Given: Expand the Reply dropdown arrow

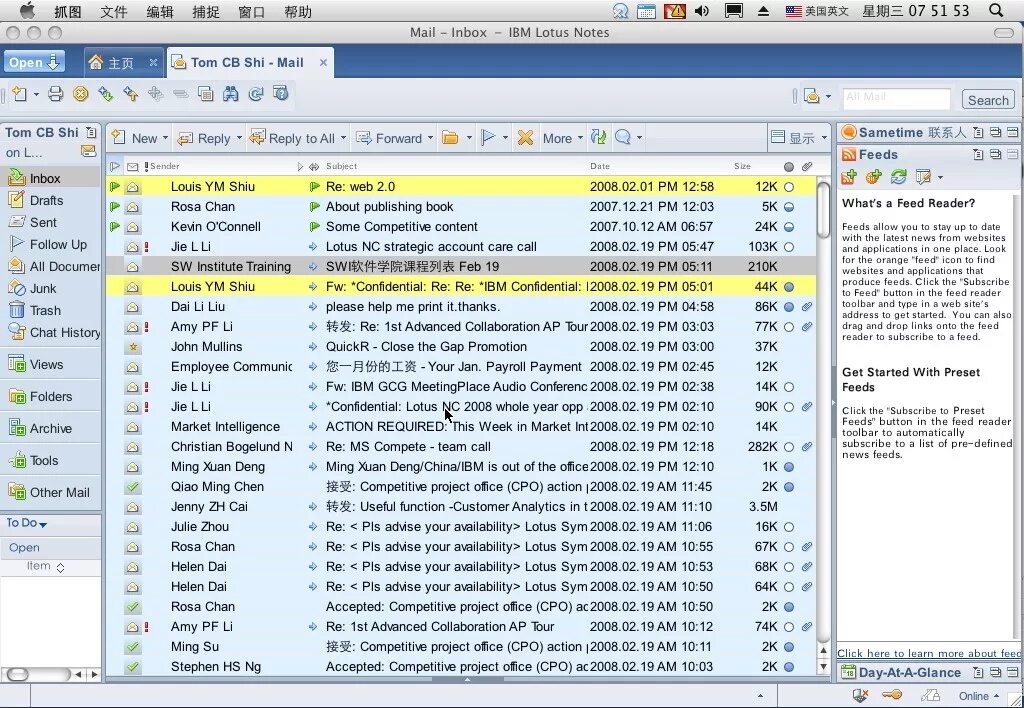Looking at the screenshot, I should tap(239, 138).
